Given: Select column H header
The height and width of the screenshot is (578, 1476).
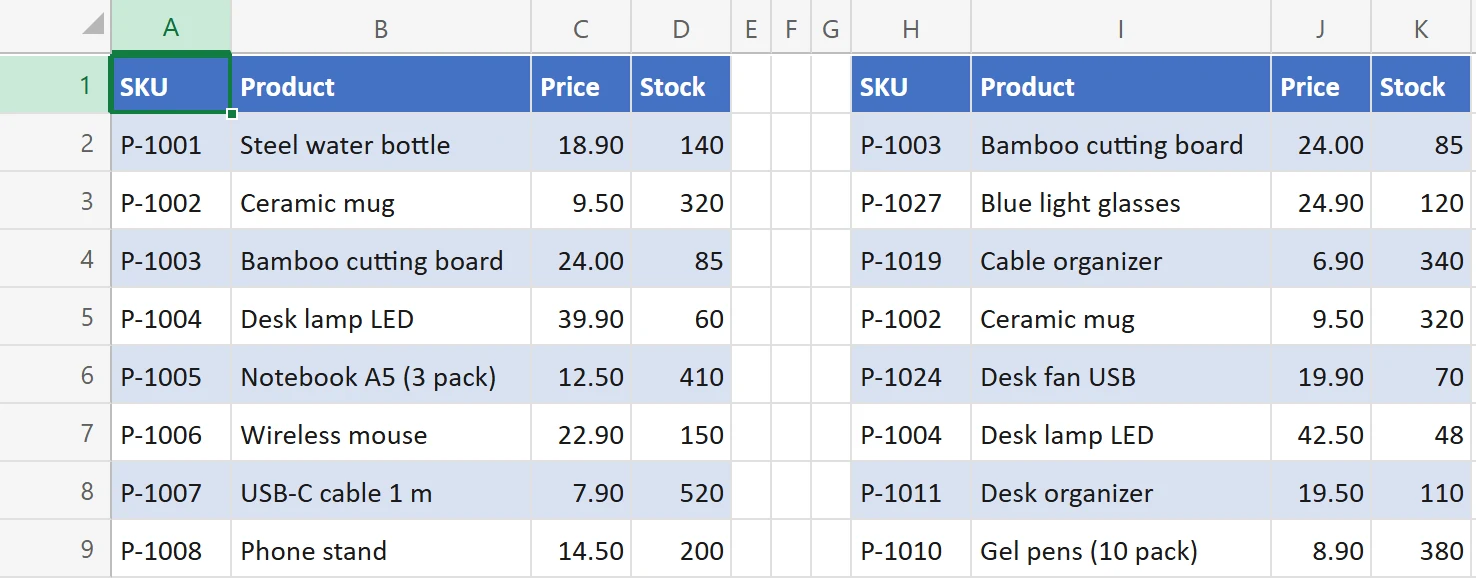Looking at the screenshot, I should (911, 27).
